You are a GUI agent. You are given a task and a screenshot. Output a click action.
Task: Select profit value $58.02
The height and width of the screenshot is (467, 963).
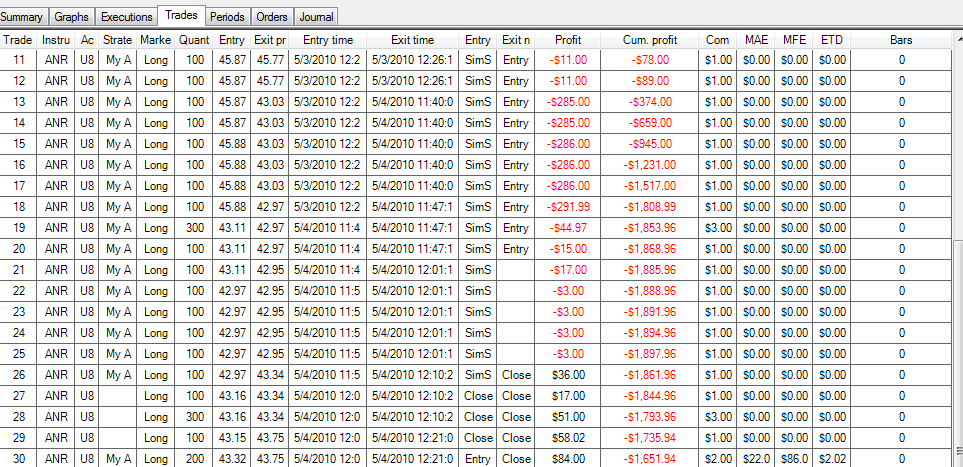[568, 438]
